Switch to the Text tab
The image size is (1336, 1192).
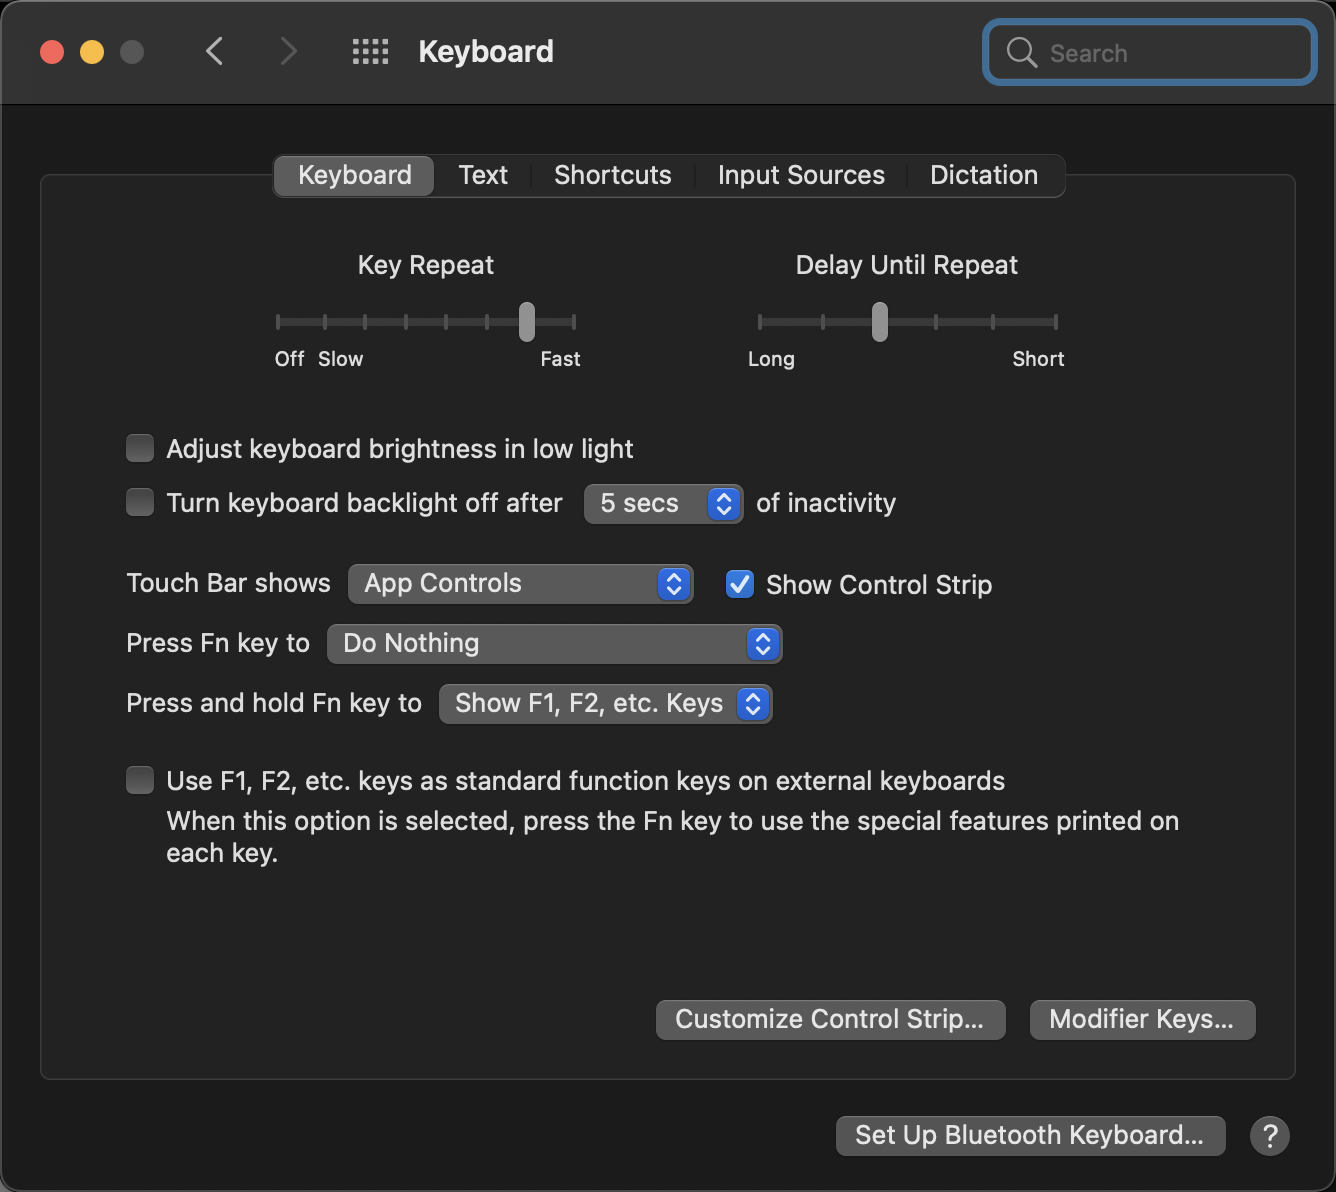tap(483, 176)
